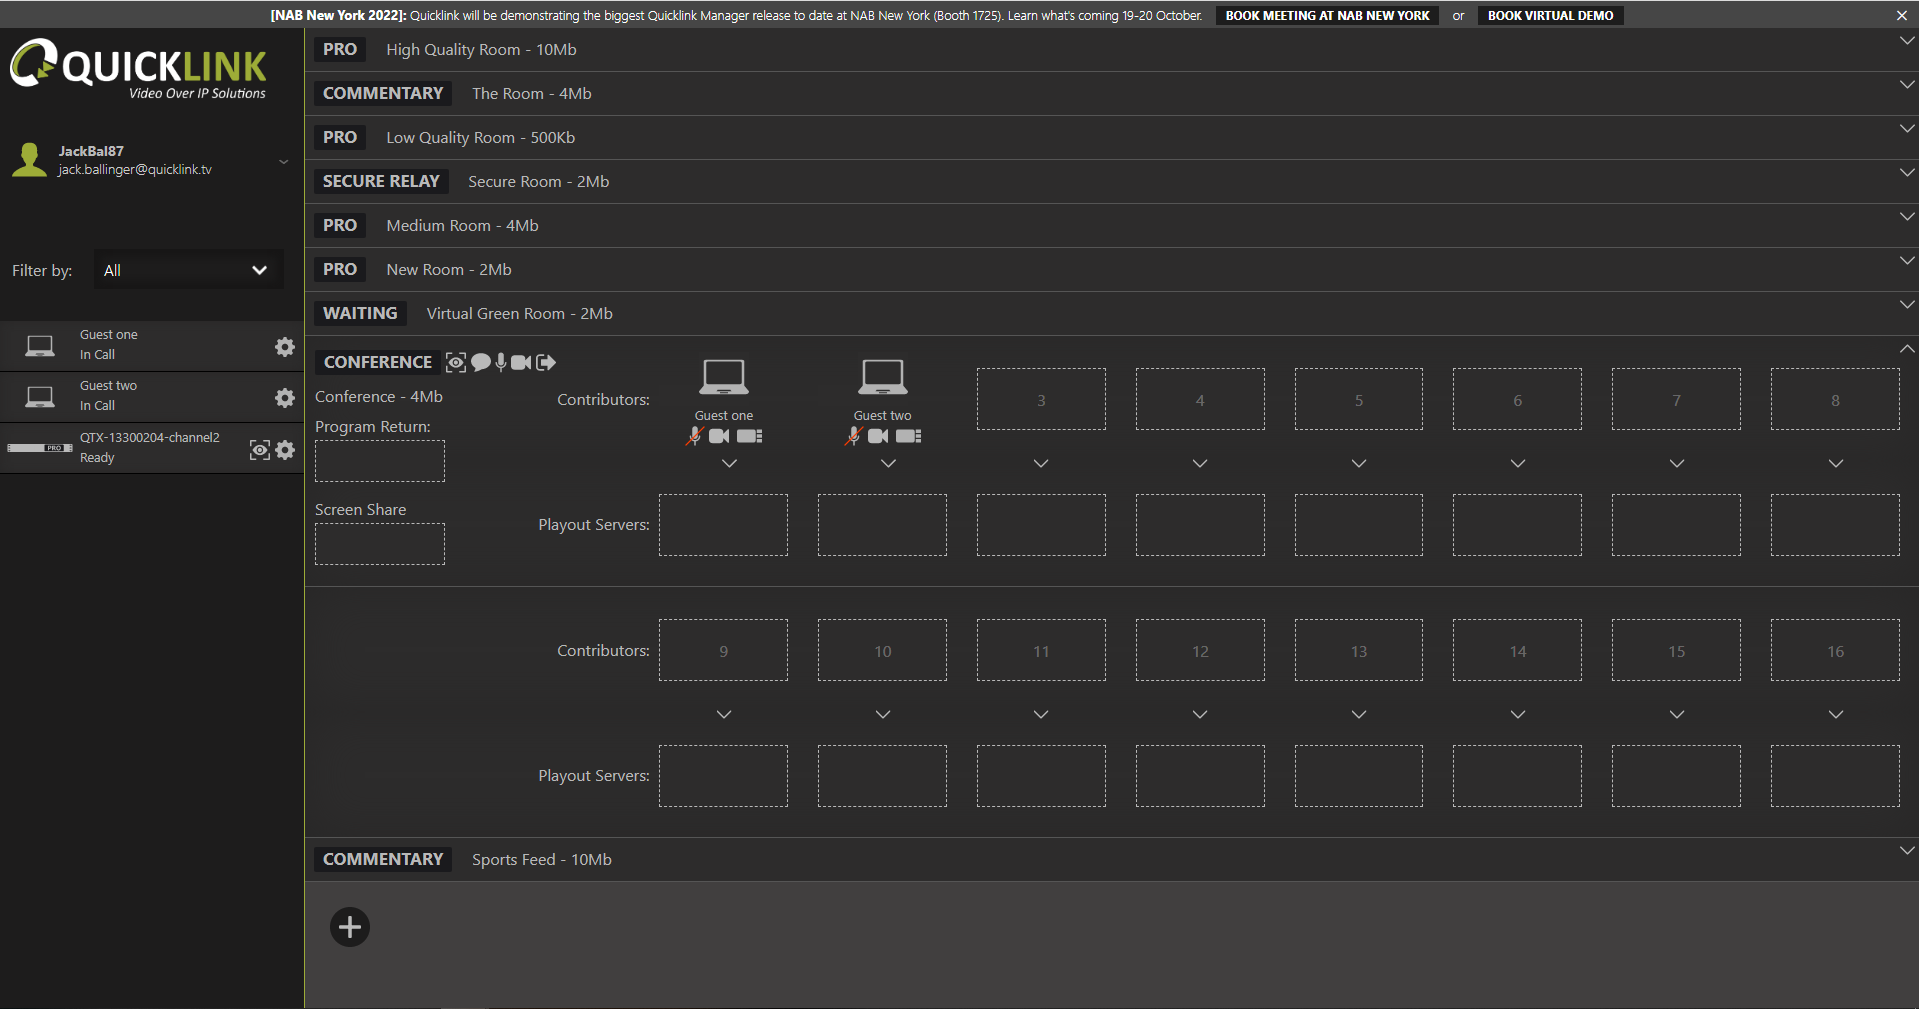Select the Guest one In Call sidebar entry

152,346
